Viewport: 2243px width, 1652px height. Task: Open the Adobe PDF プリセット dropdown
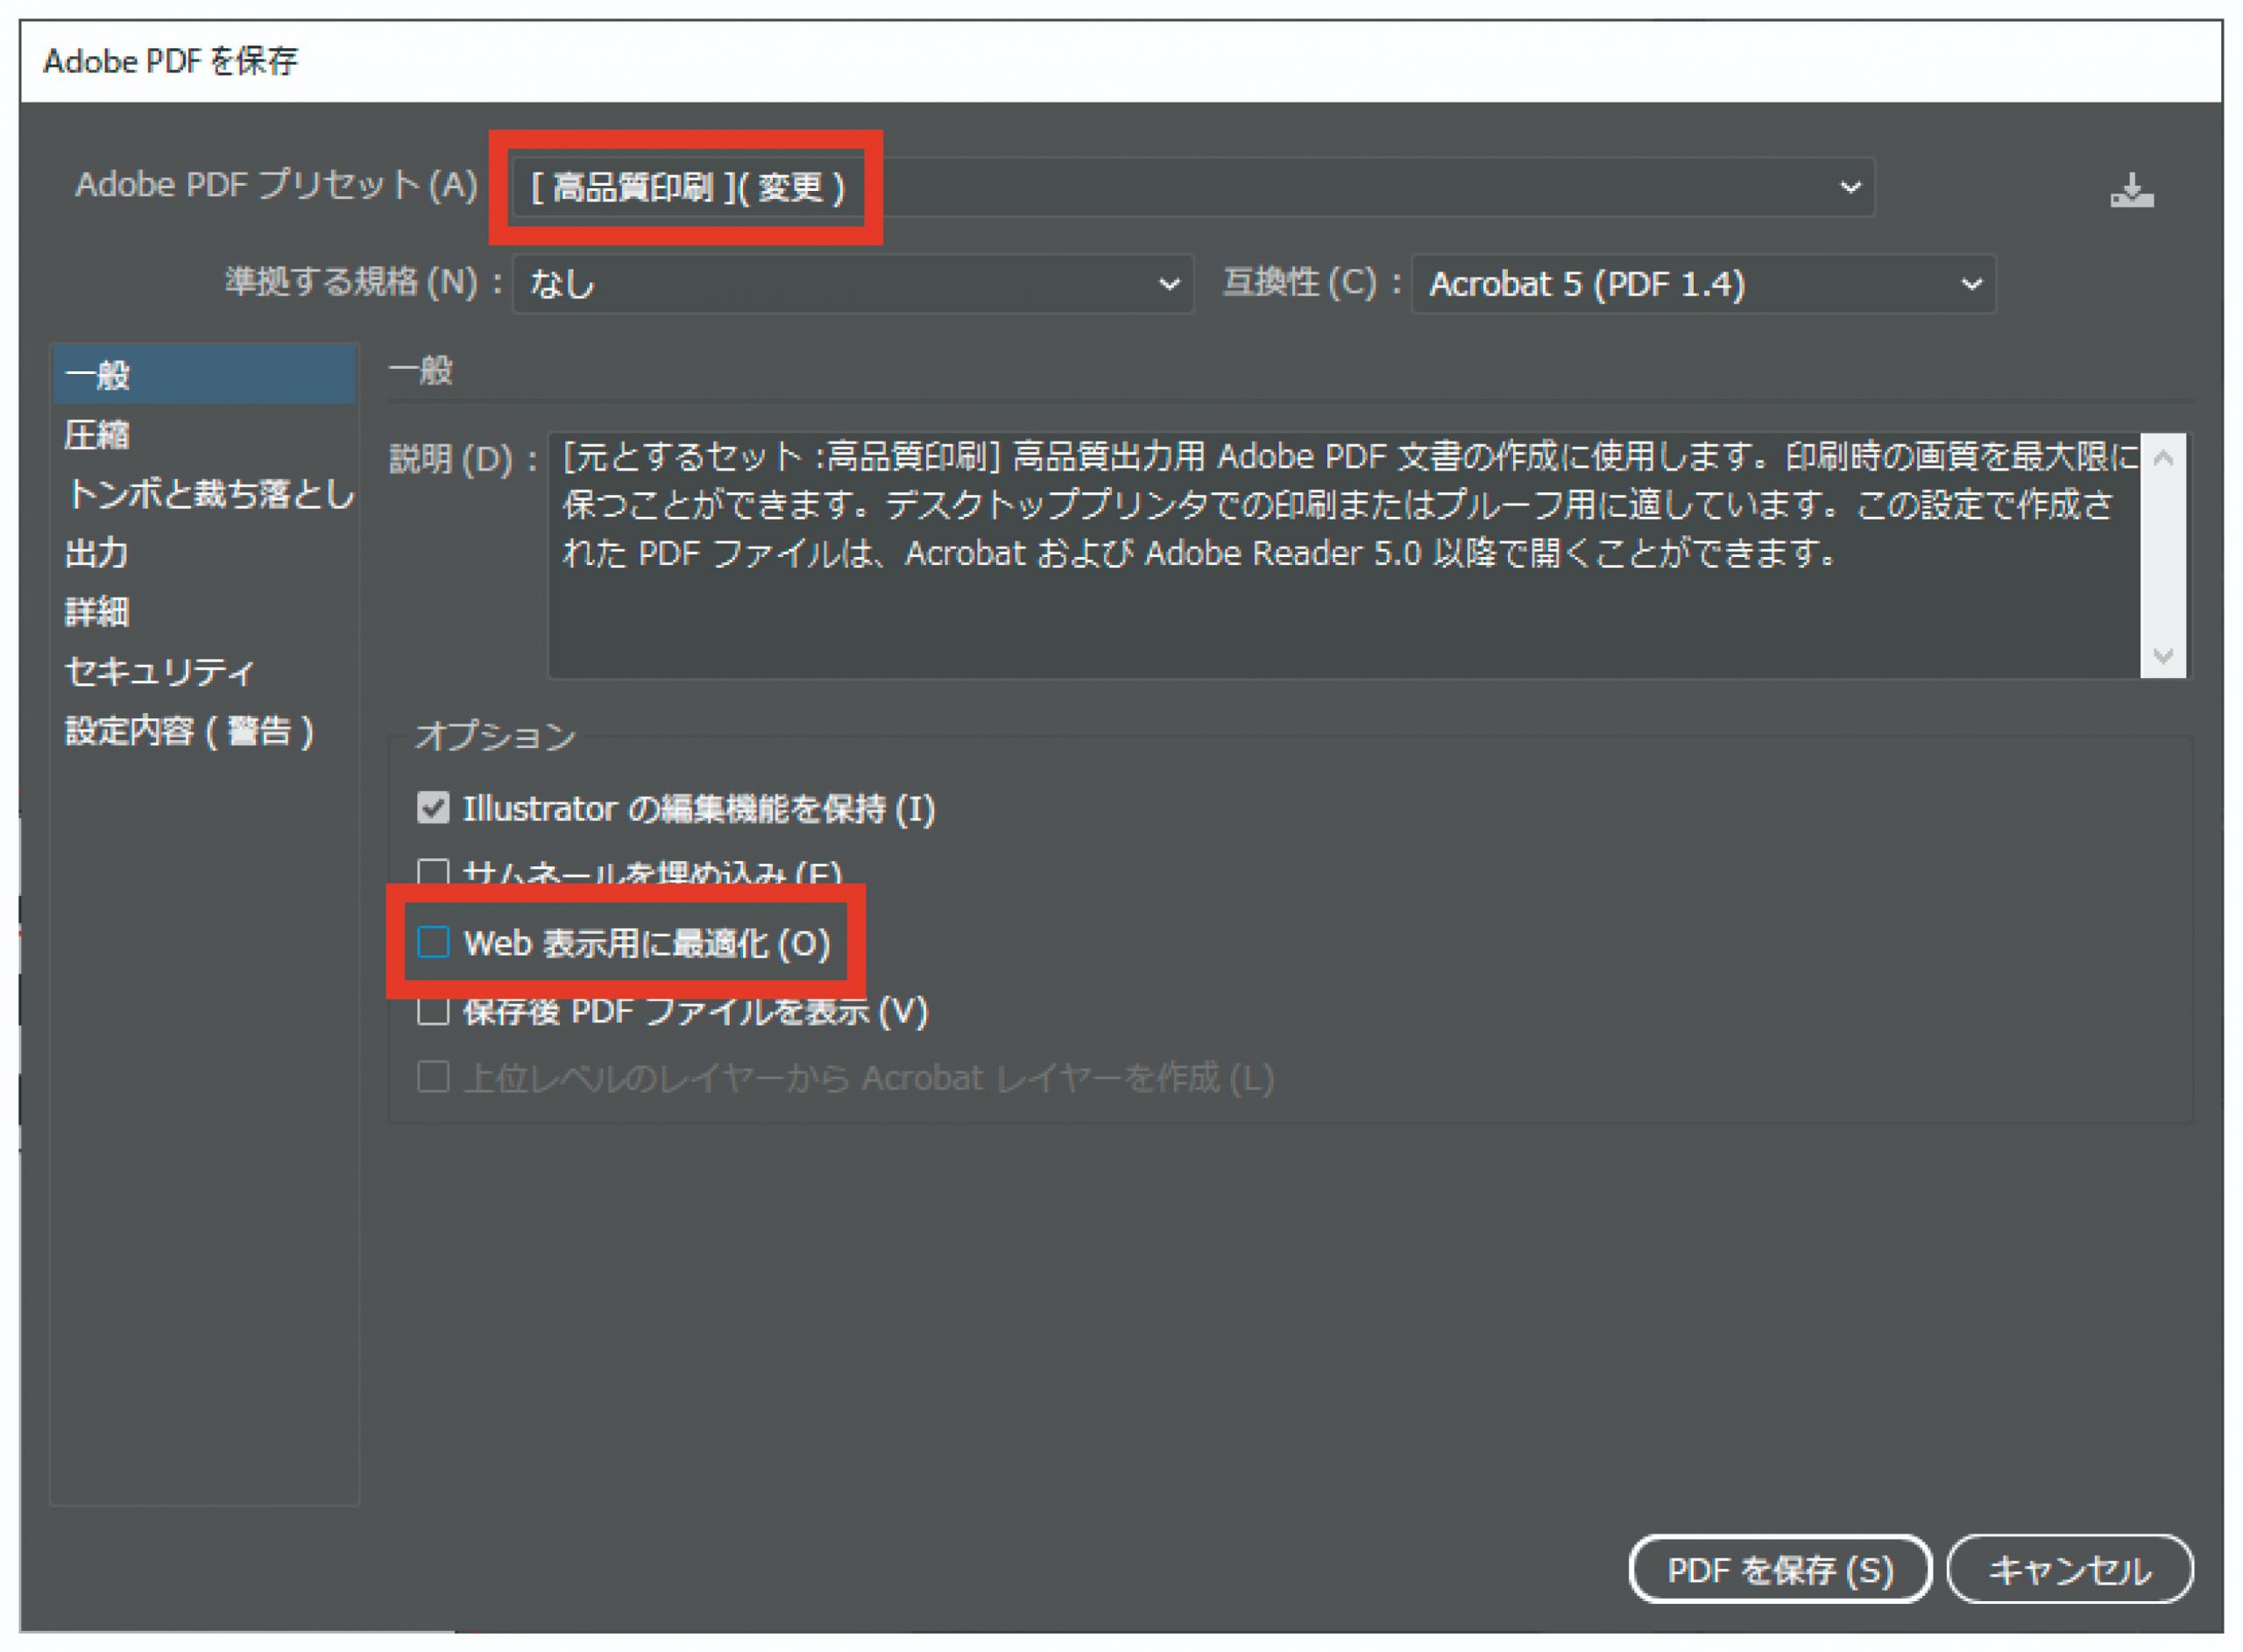1192,187
